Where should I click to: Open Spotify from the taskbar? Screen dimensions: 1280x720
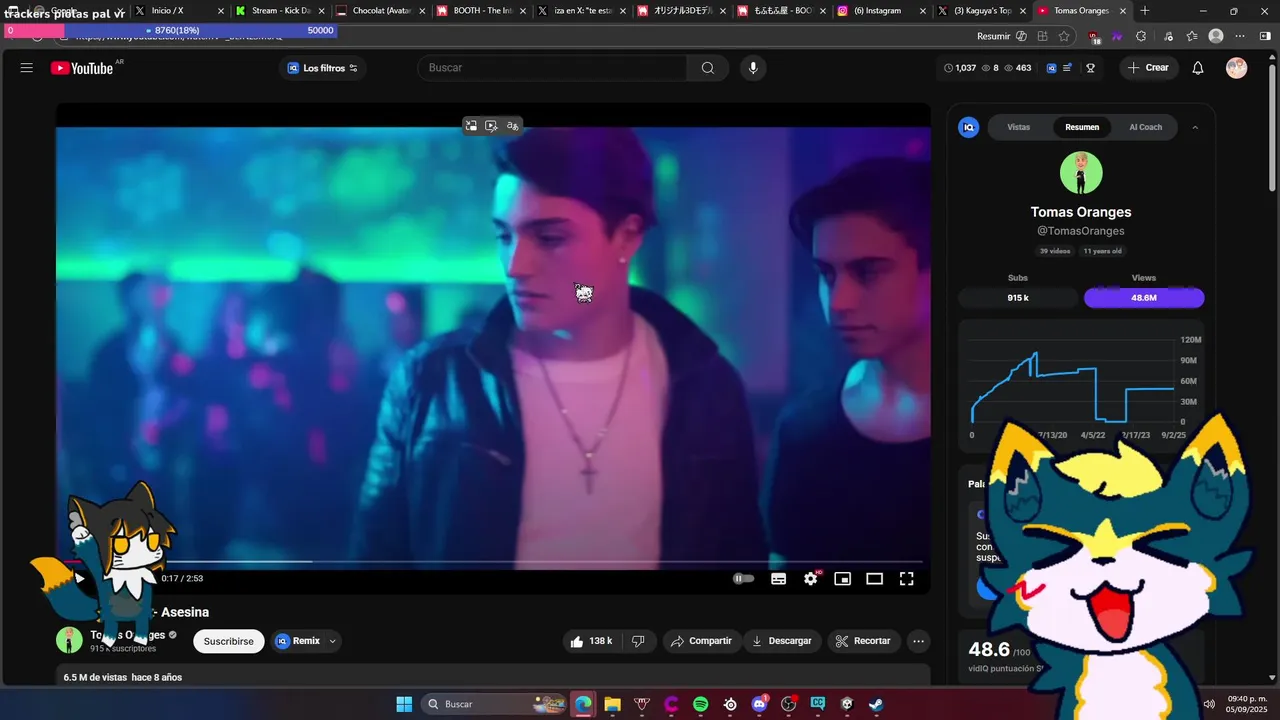[701, 704]
